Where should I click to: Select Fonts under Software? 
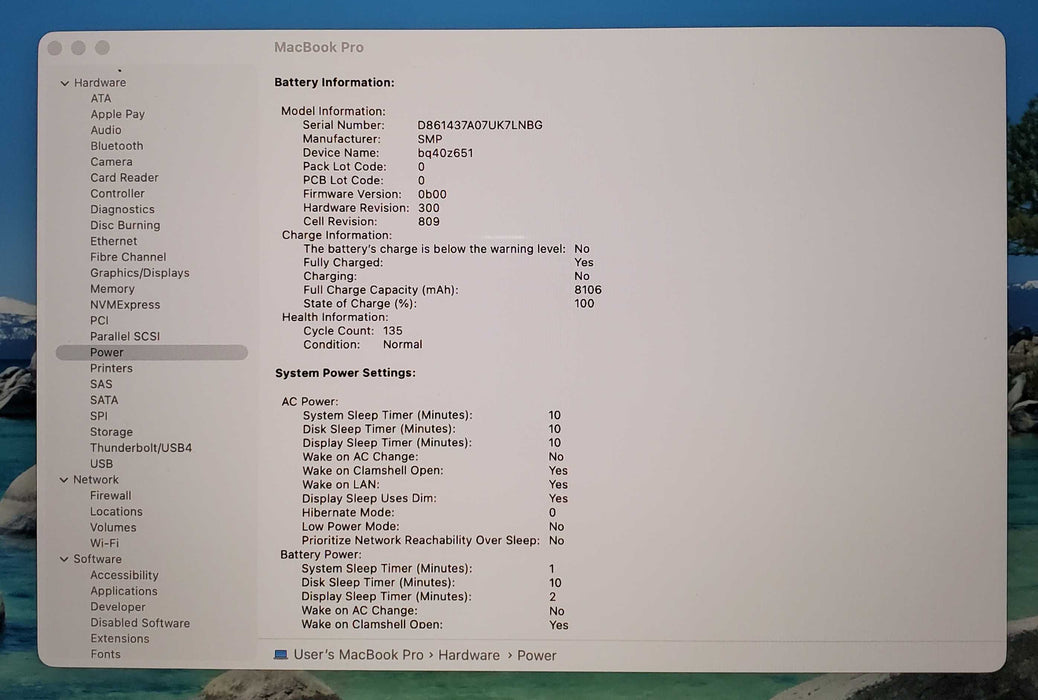coord(106,654)
